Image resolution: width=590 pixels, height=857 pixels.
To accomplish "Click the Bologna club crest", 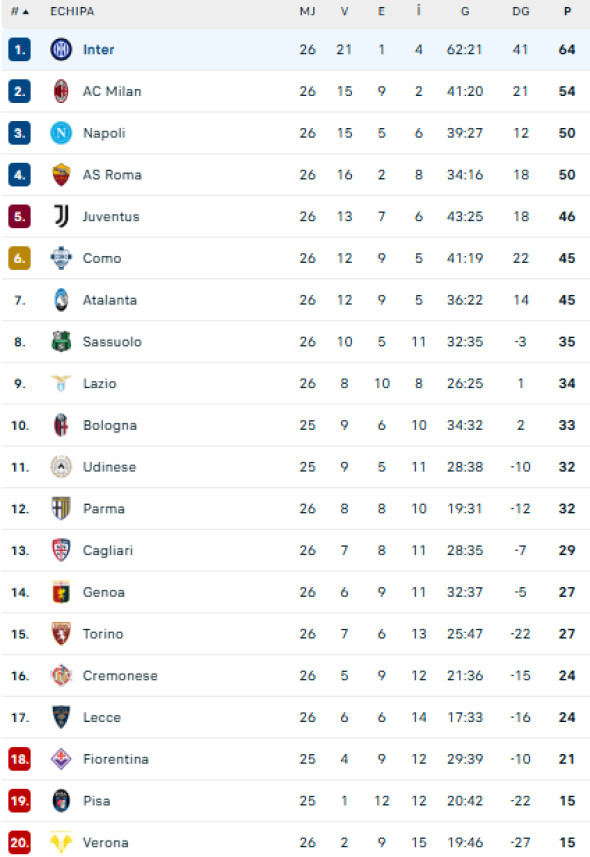I will [x=60, y=425].
